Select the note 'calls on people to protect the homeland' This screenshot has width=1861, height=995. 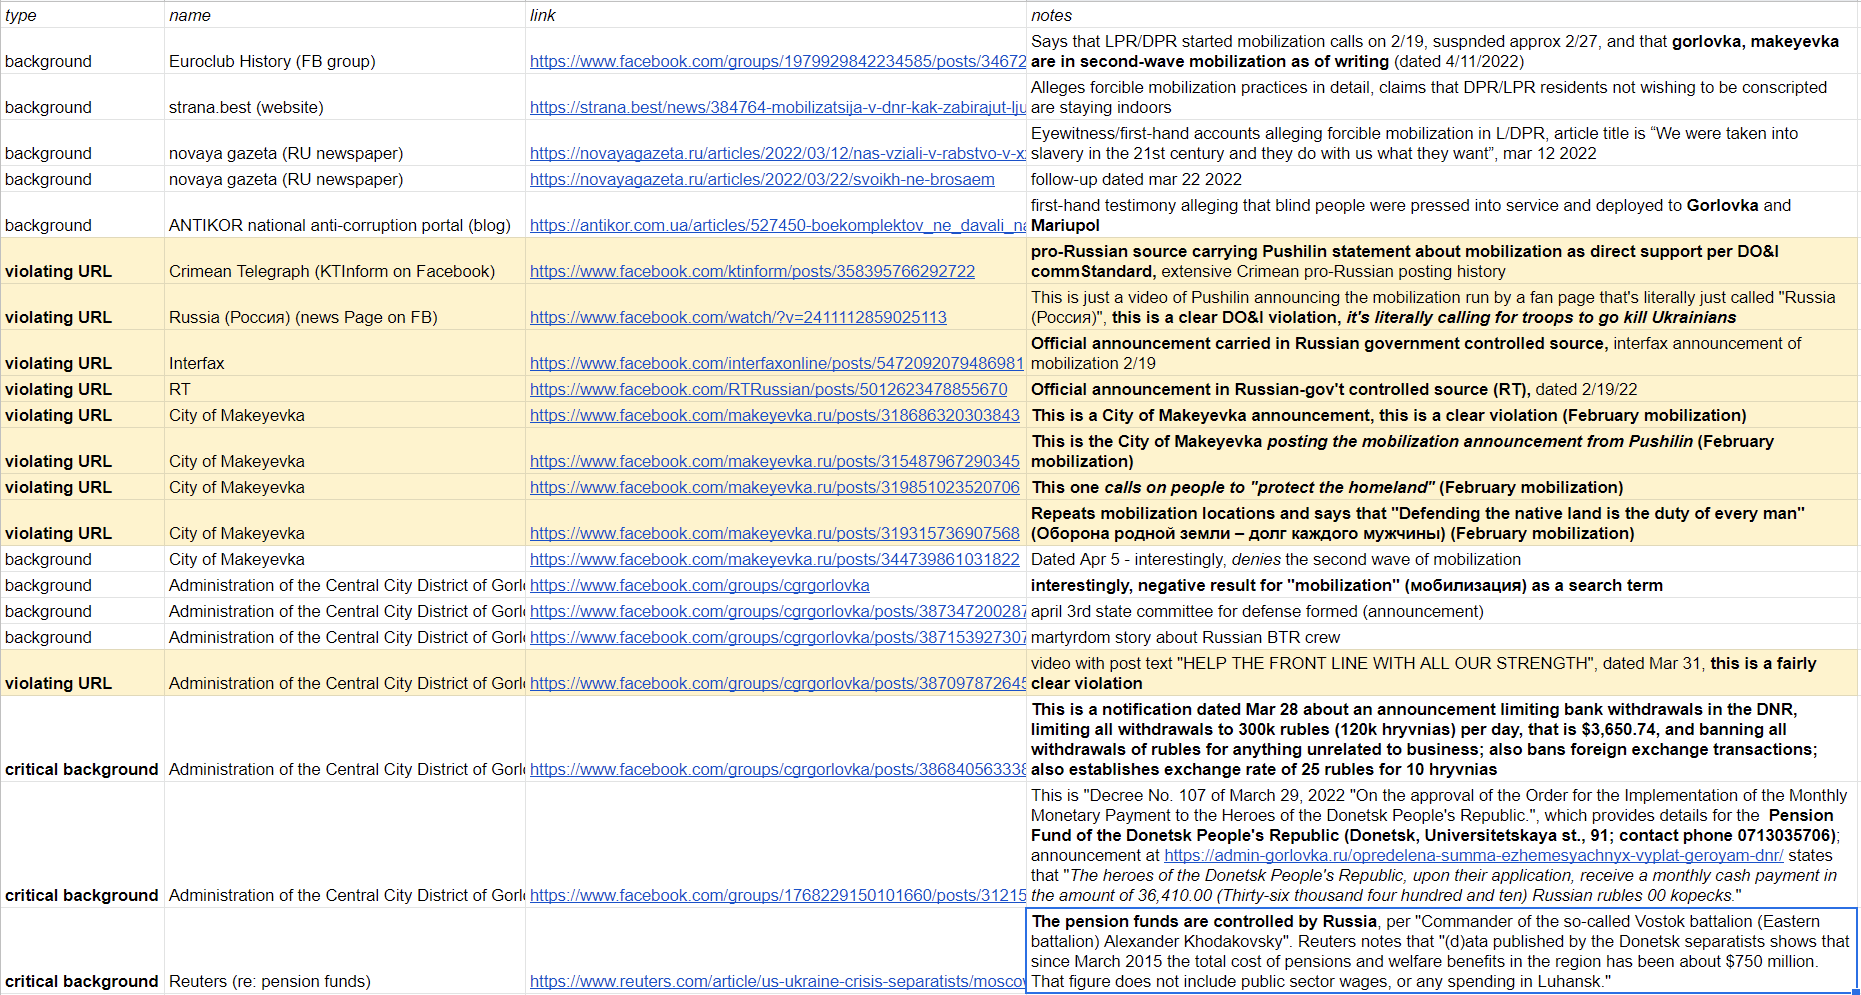(1442, 487)
